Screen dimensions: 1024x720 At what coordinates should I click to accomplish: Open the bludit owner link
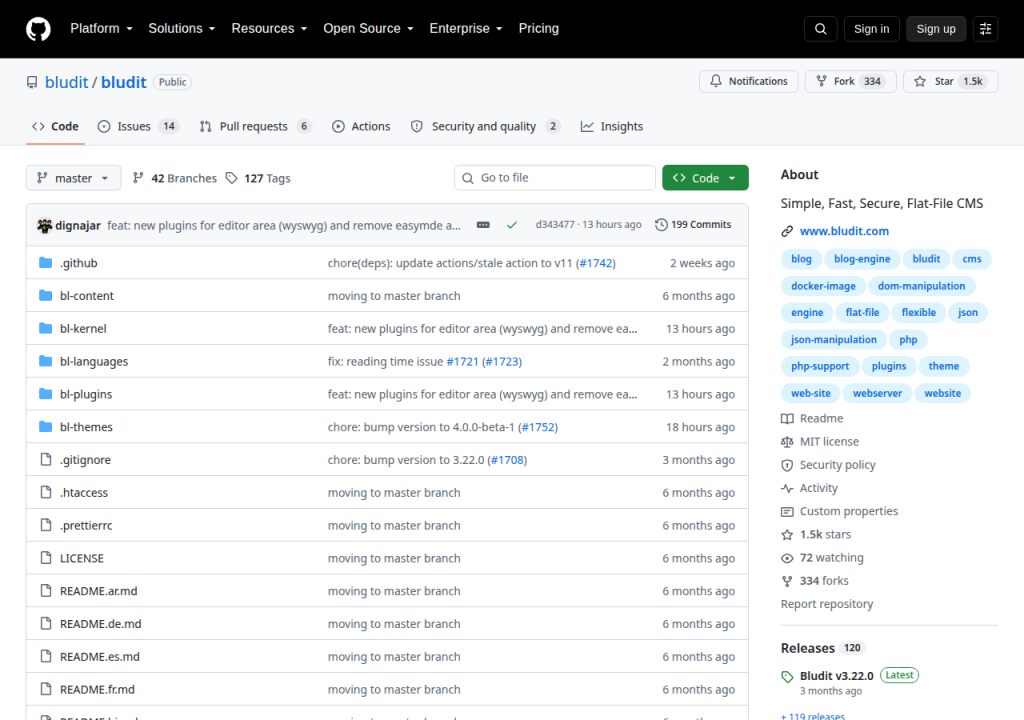(x=66, y=82)
